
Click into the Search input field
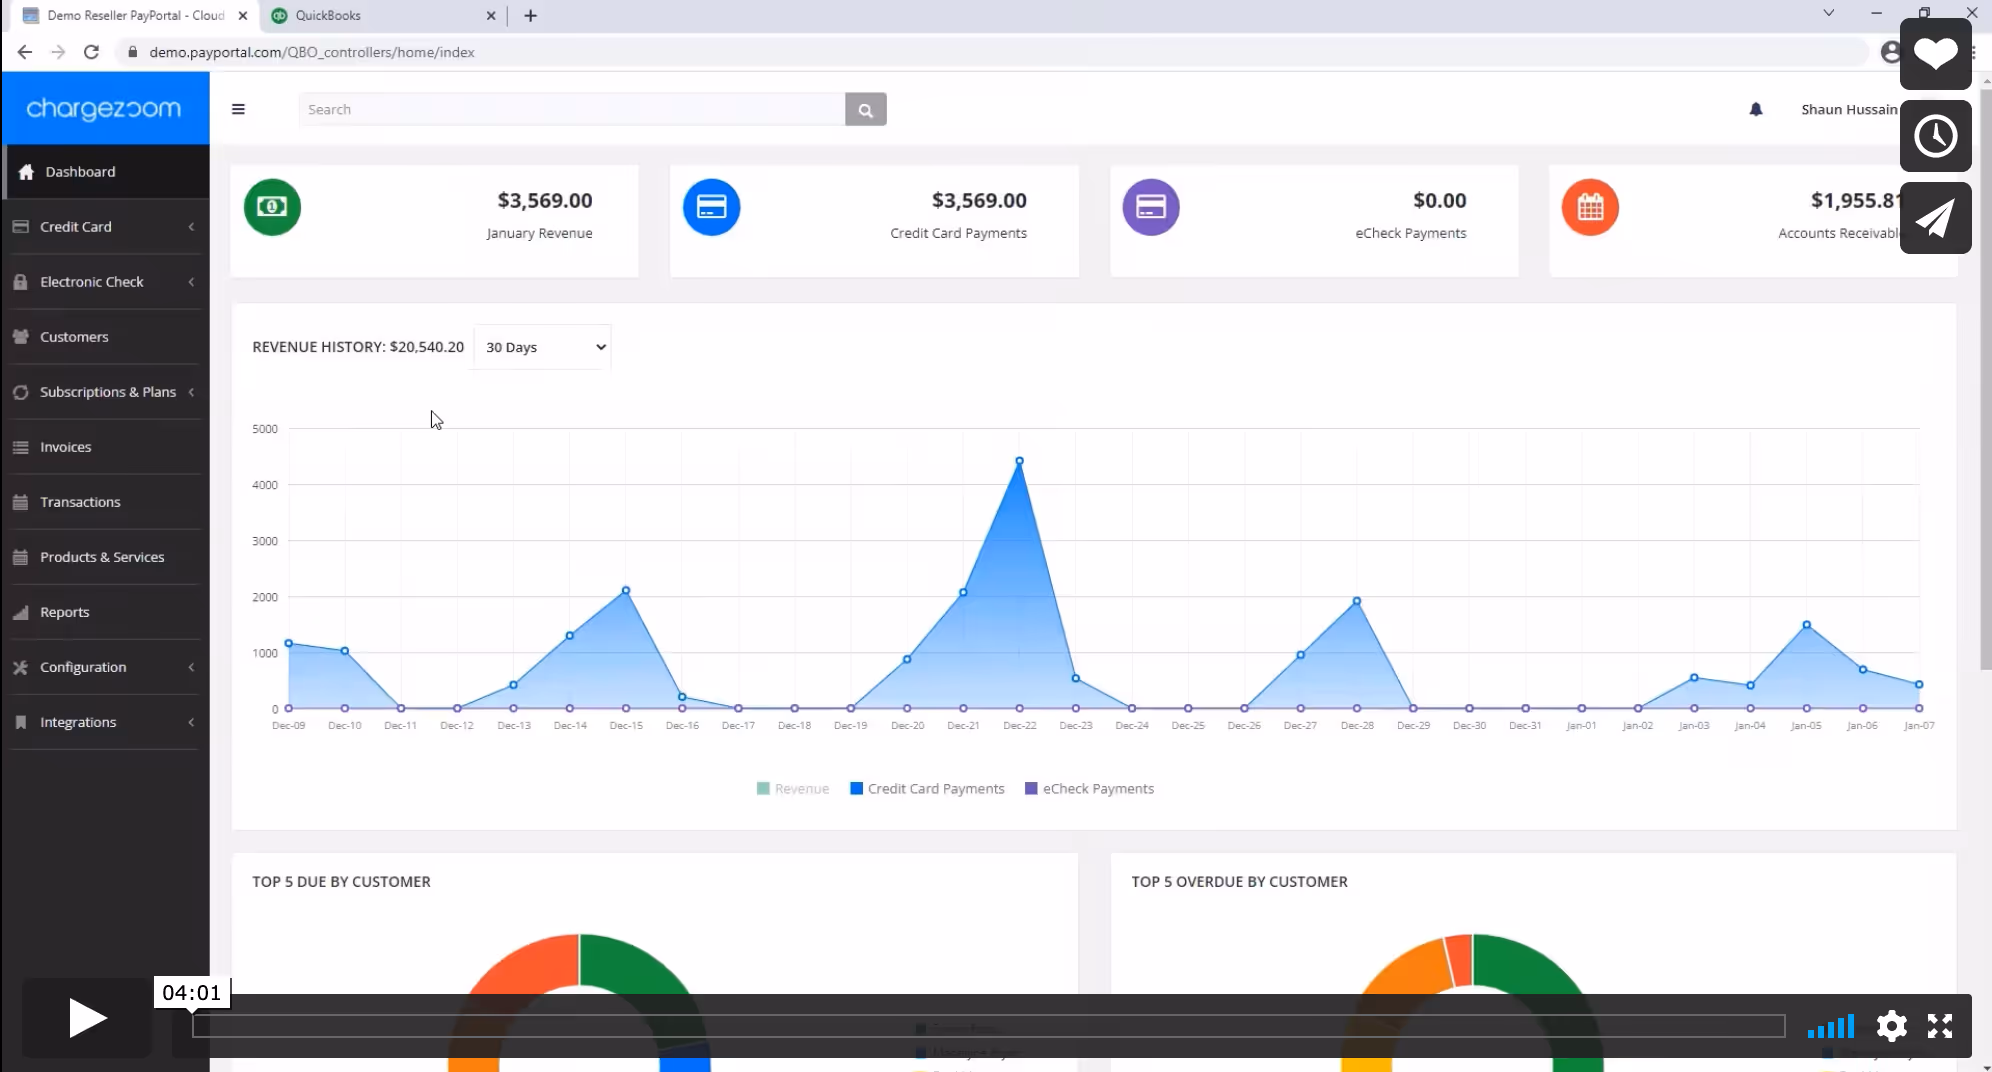point(572,109)
